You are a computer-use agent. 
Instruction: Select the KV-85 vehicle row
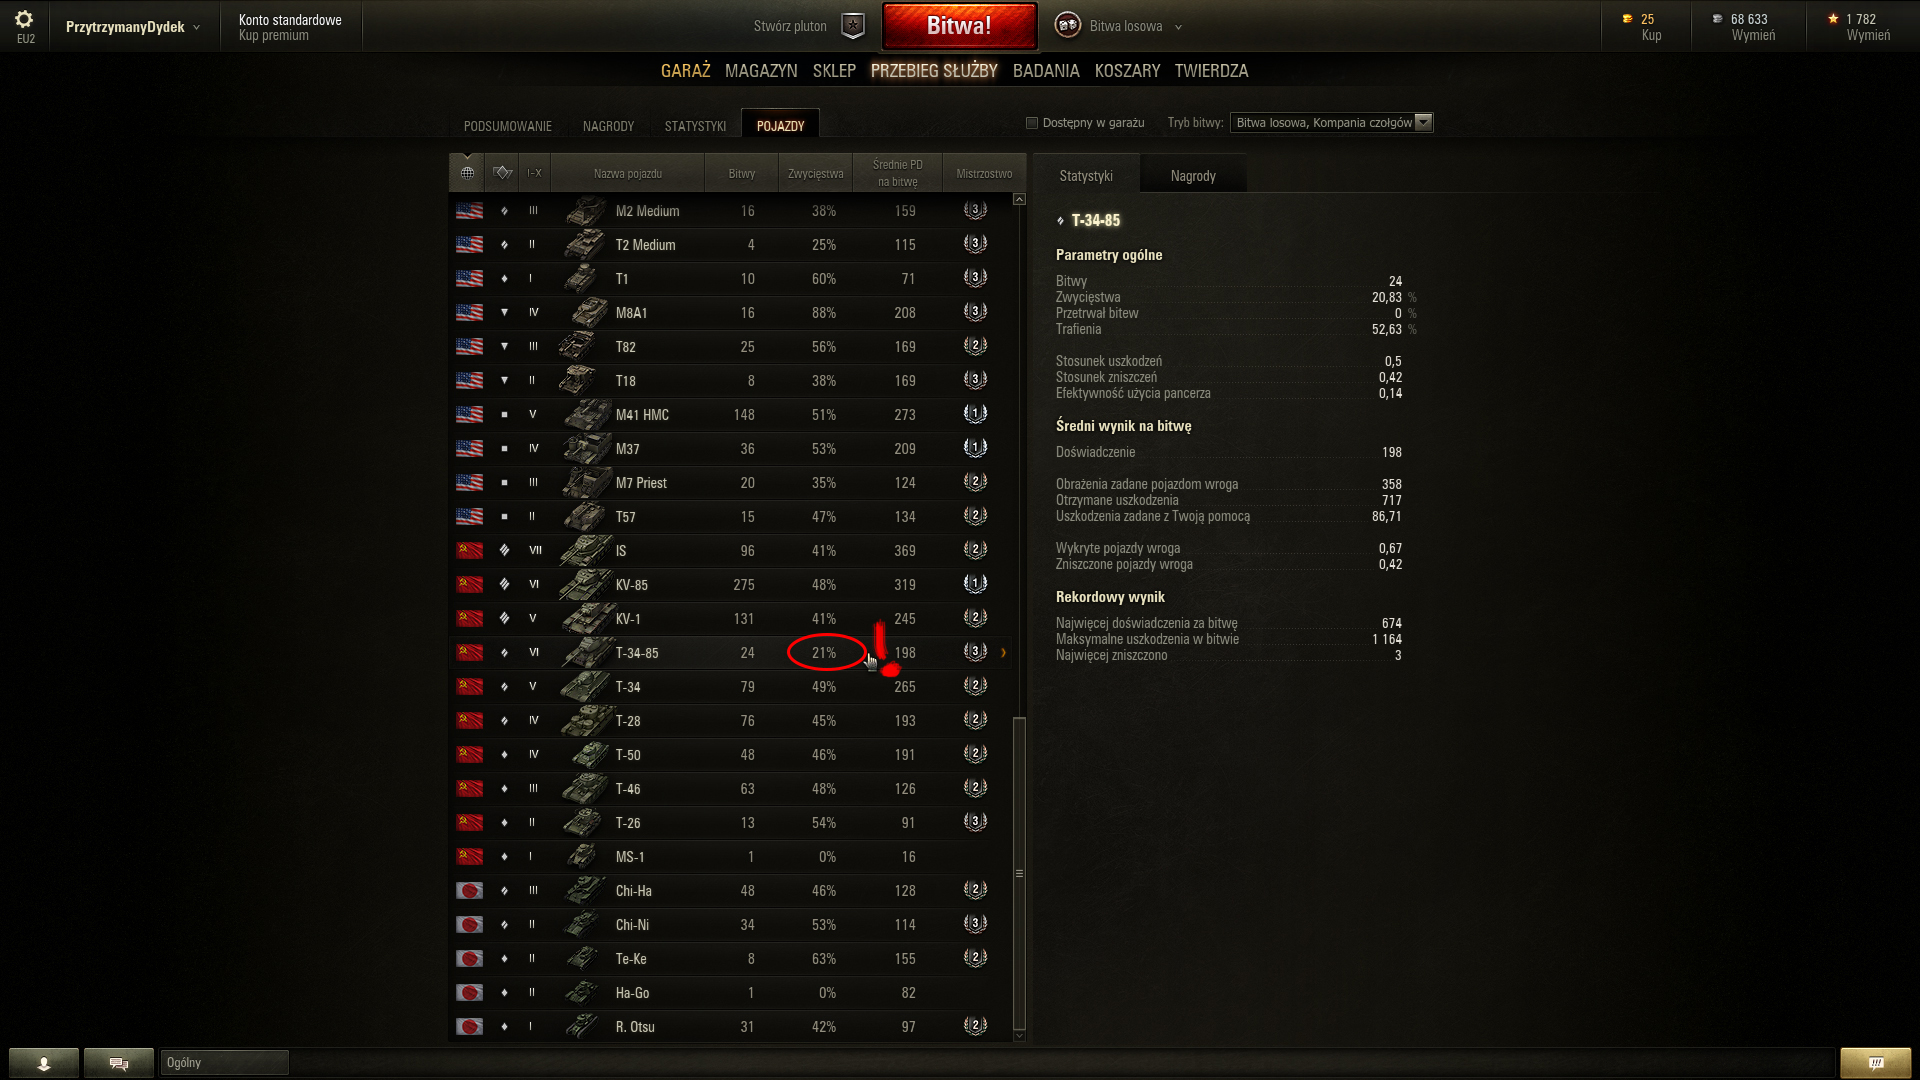click(732, 585)
